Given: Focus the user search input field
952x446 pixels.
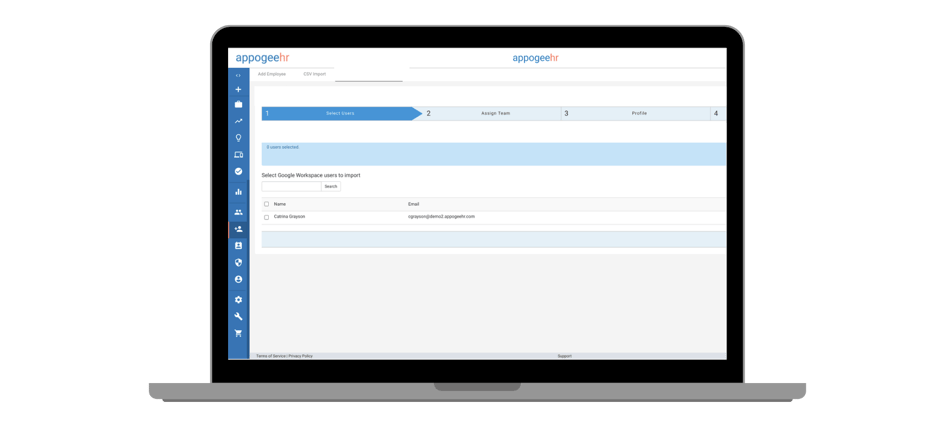Looking at the screenshot, I should pos(291,186).
